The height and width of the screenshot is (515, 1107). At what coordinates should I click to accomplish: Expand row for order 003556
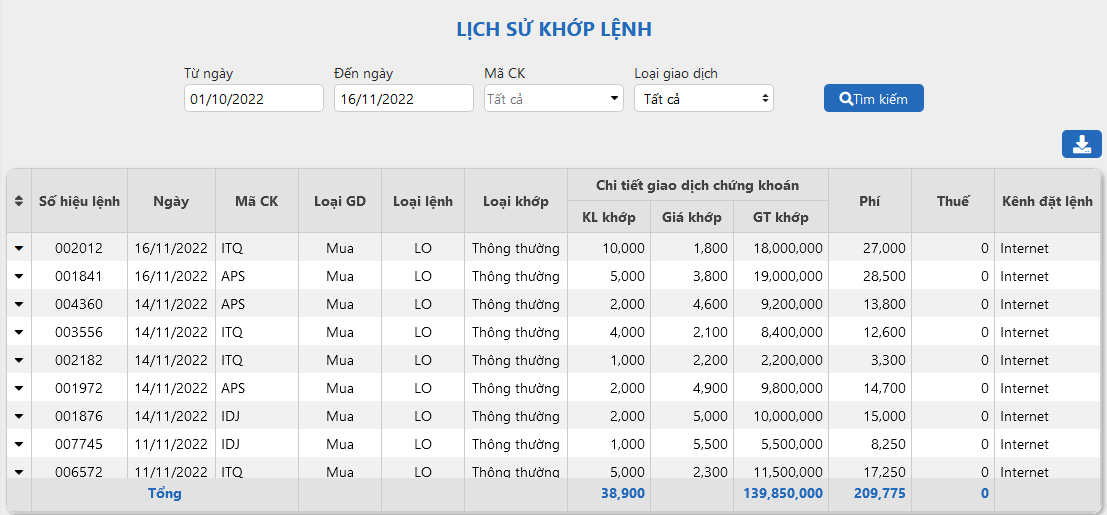[18, 332]
